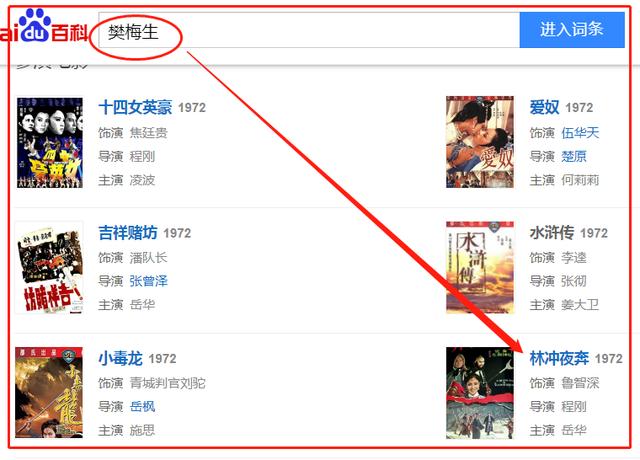640x460 pixels.
Task: Open the 爱奴 movie poster thumbnail
Action: pos(480,142)
